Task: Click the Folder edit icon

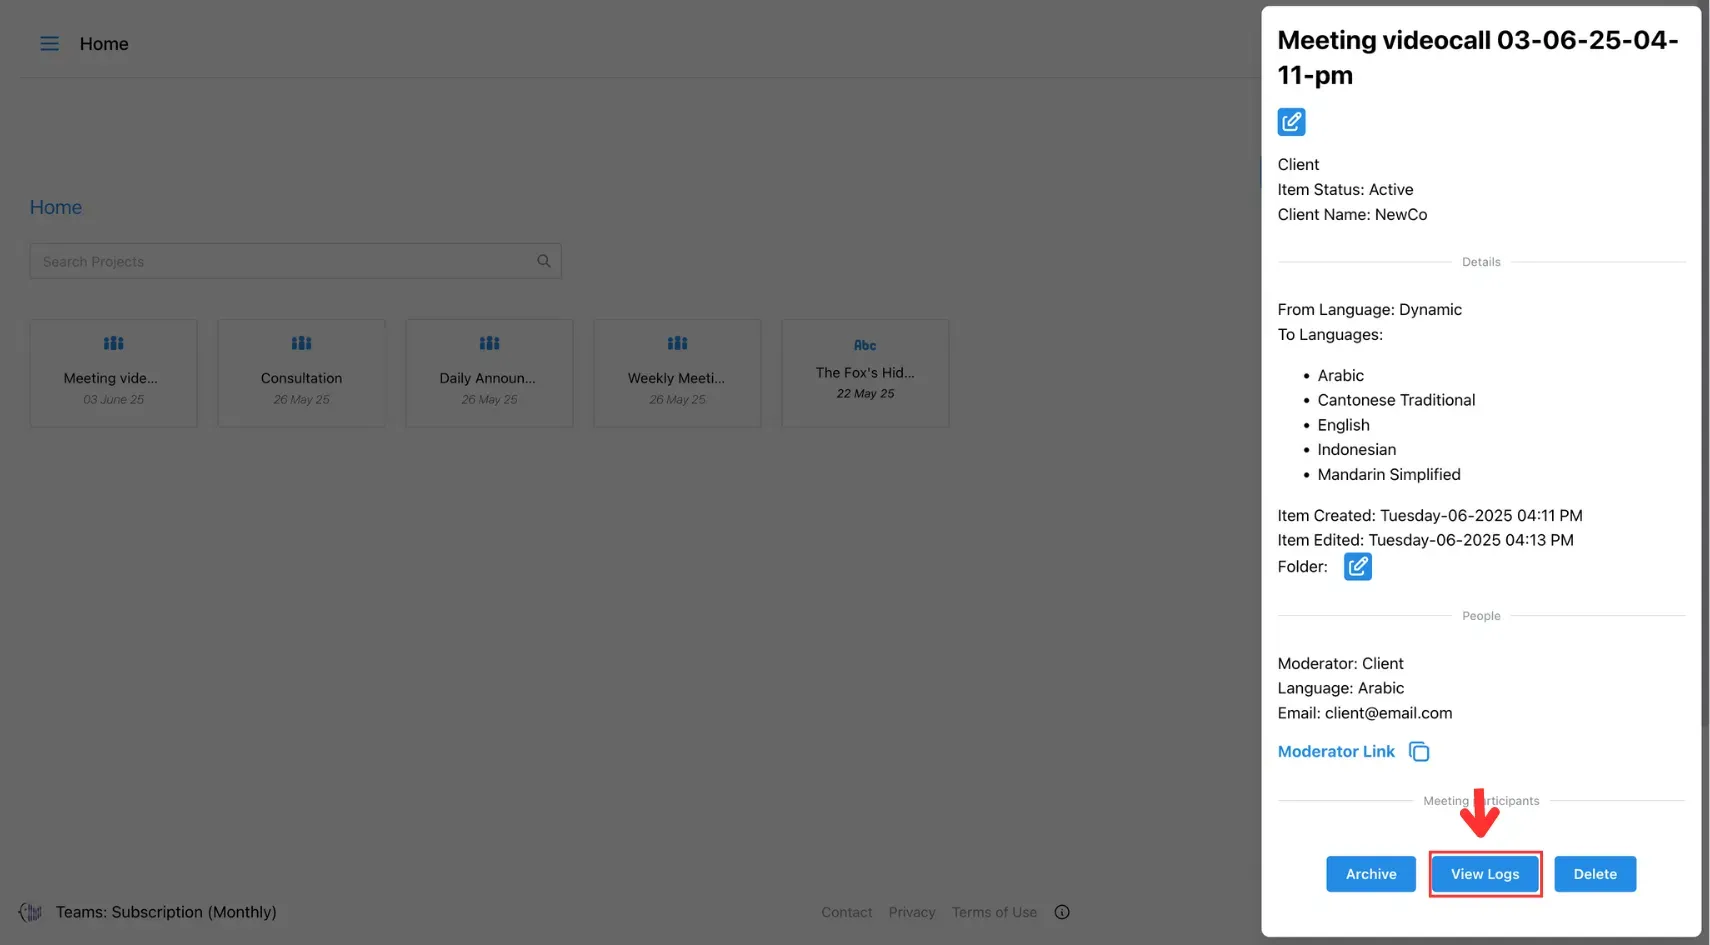Action: click(x=1357, y=567)
